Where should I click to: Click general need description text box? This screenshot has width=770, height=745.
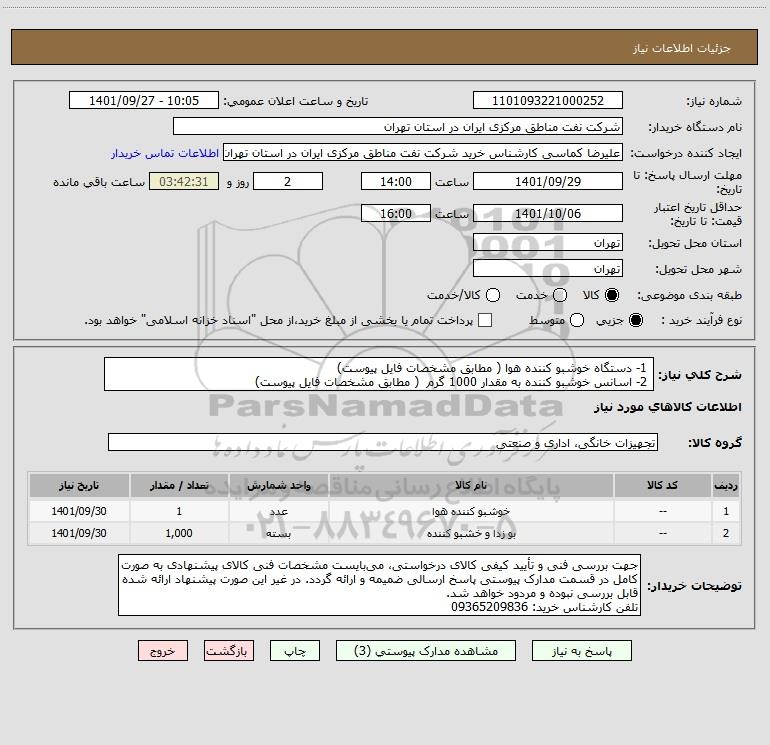pos(379,374)
